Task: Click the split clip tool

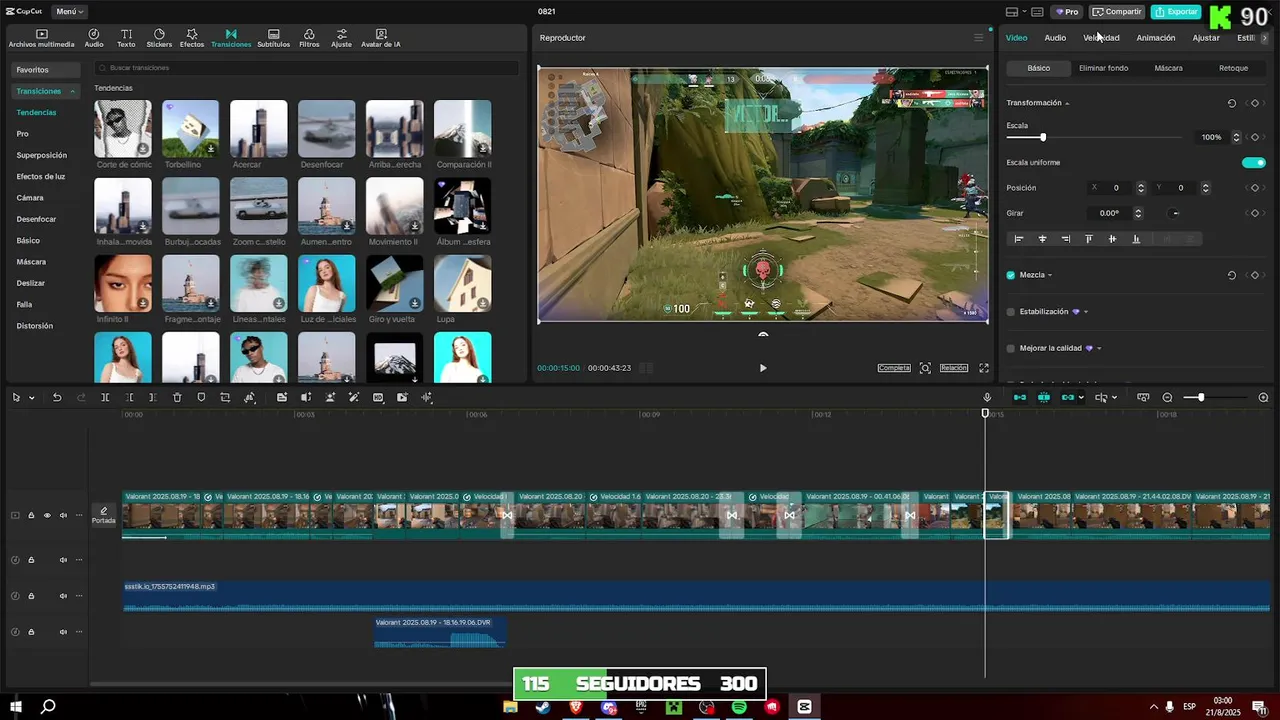Action: (x=105, y=397)
